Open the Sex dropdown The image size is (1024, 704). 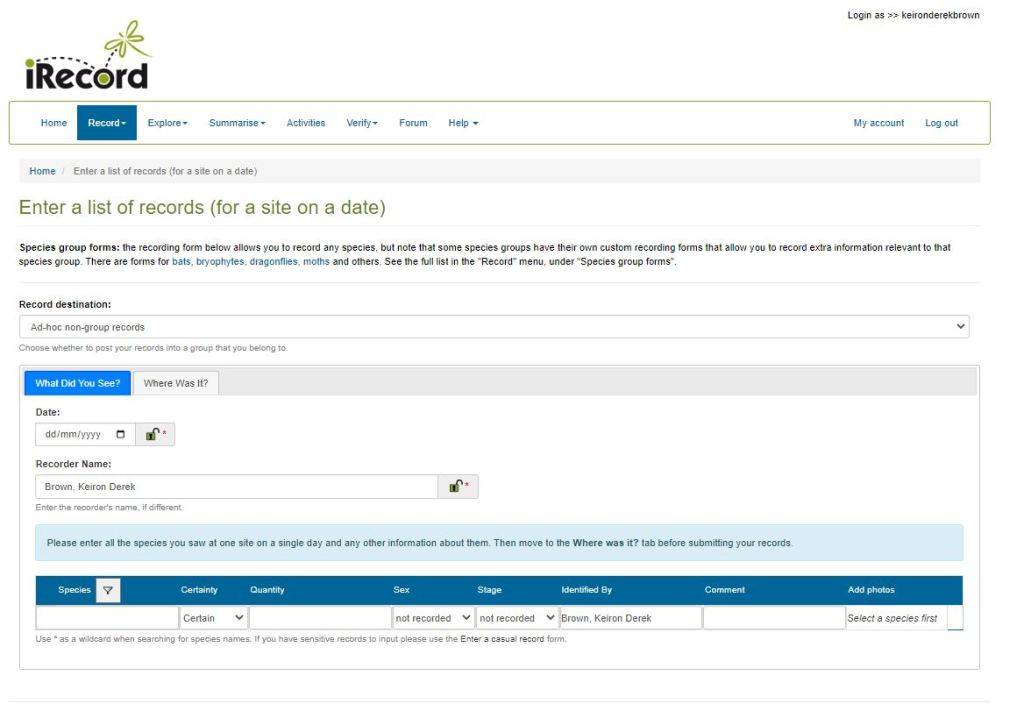pos(433,618)
